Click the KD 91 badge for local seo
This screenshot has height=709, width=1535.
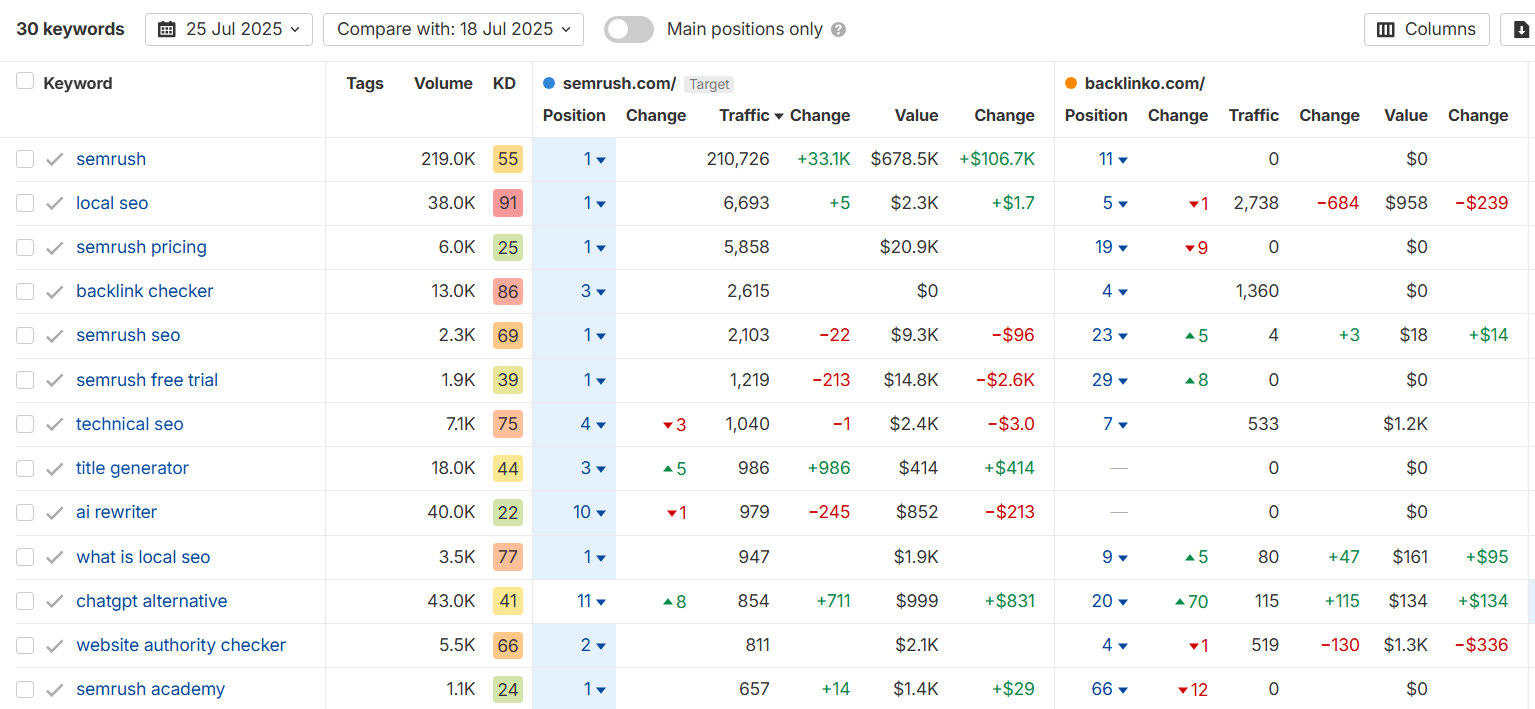pyautogui.click(x=507, y=203)
